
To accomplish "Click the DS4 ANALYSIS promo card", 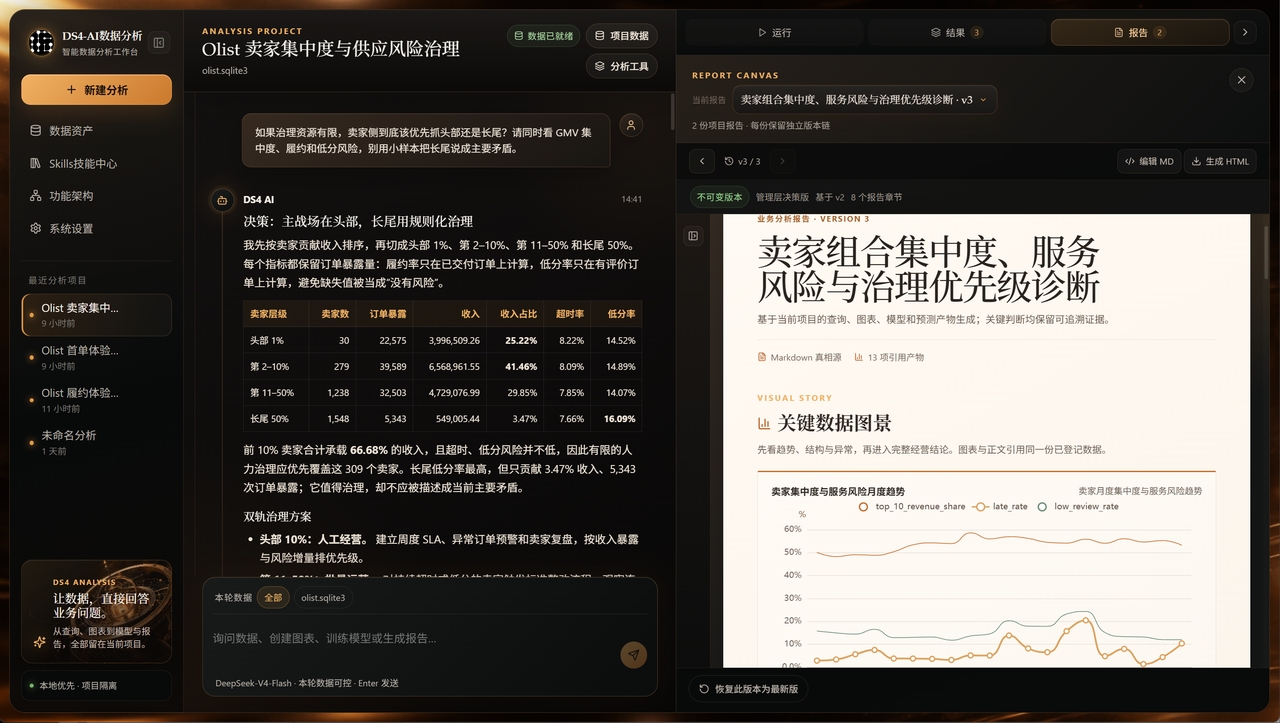I will [x=96, y=611].
